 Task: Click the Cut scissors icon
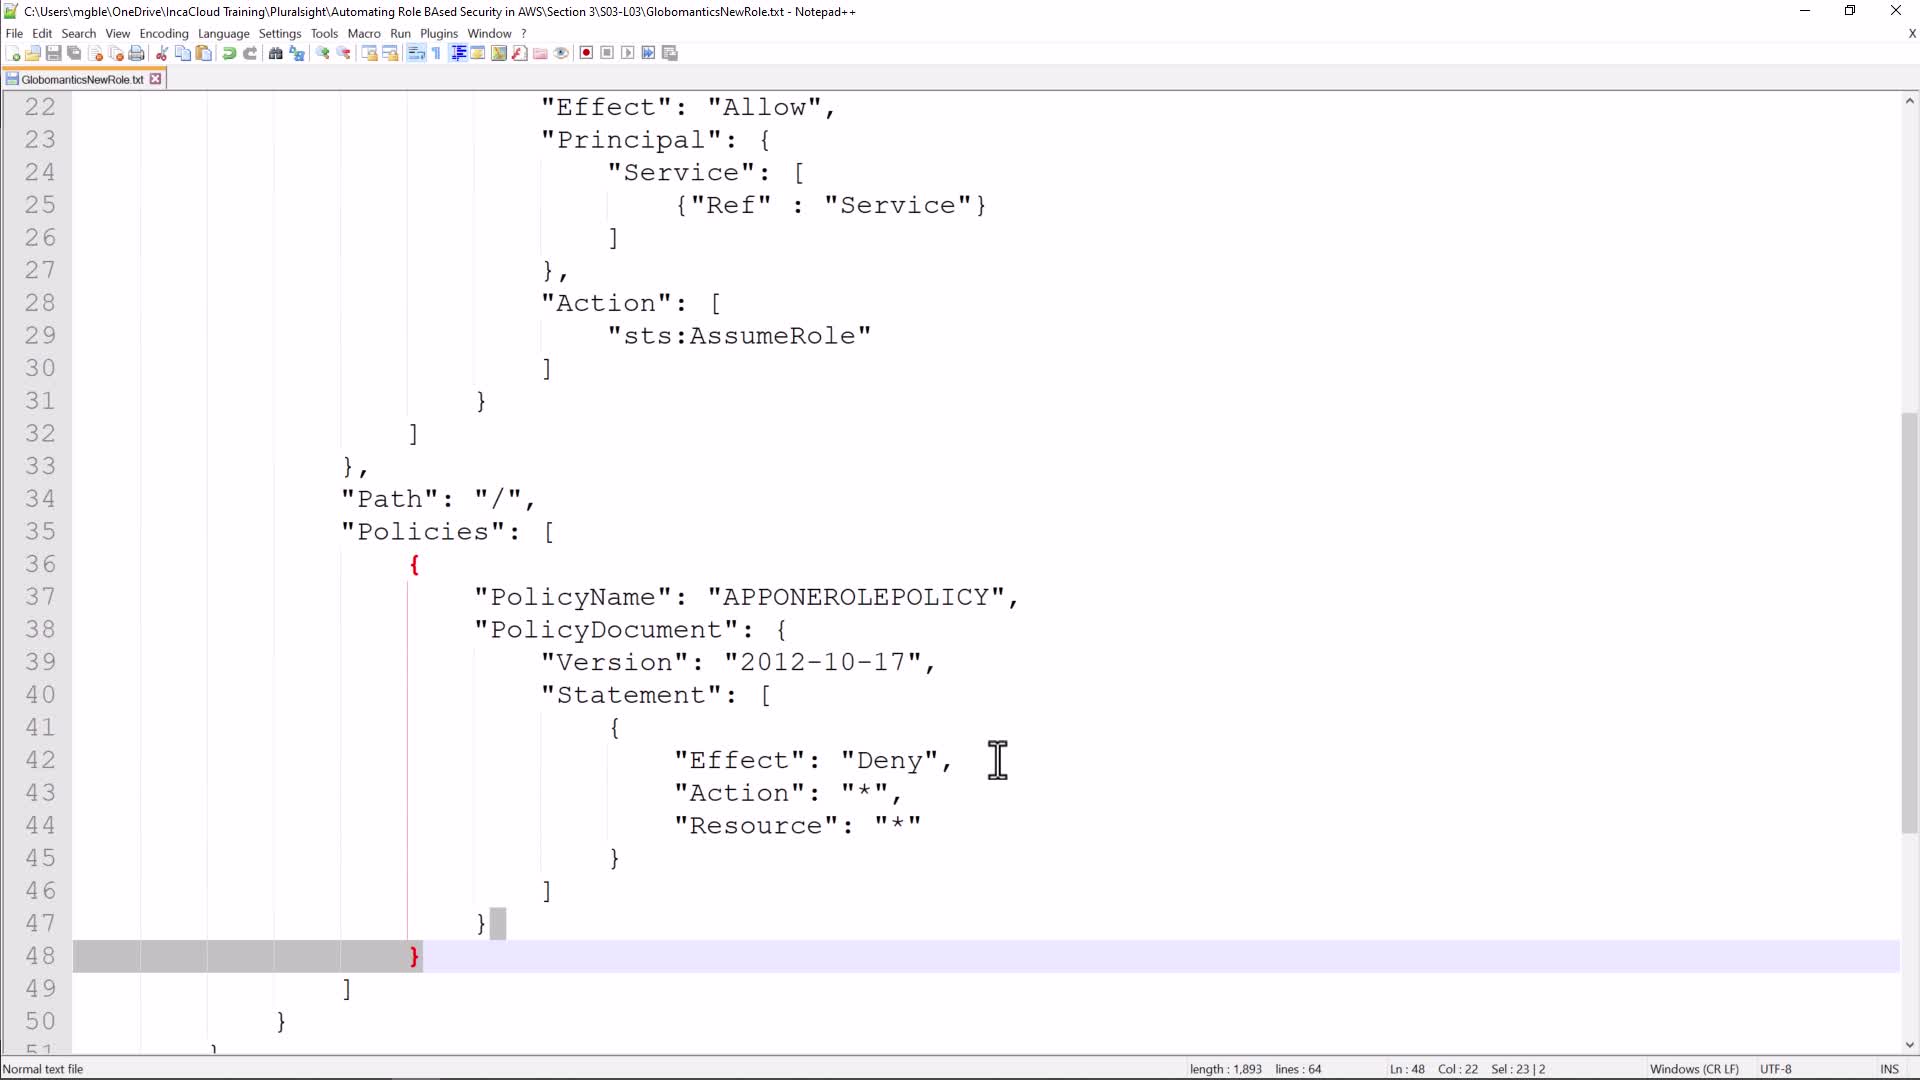[x=162, y=53]
